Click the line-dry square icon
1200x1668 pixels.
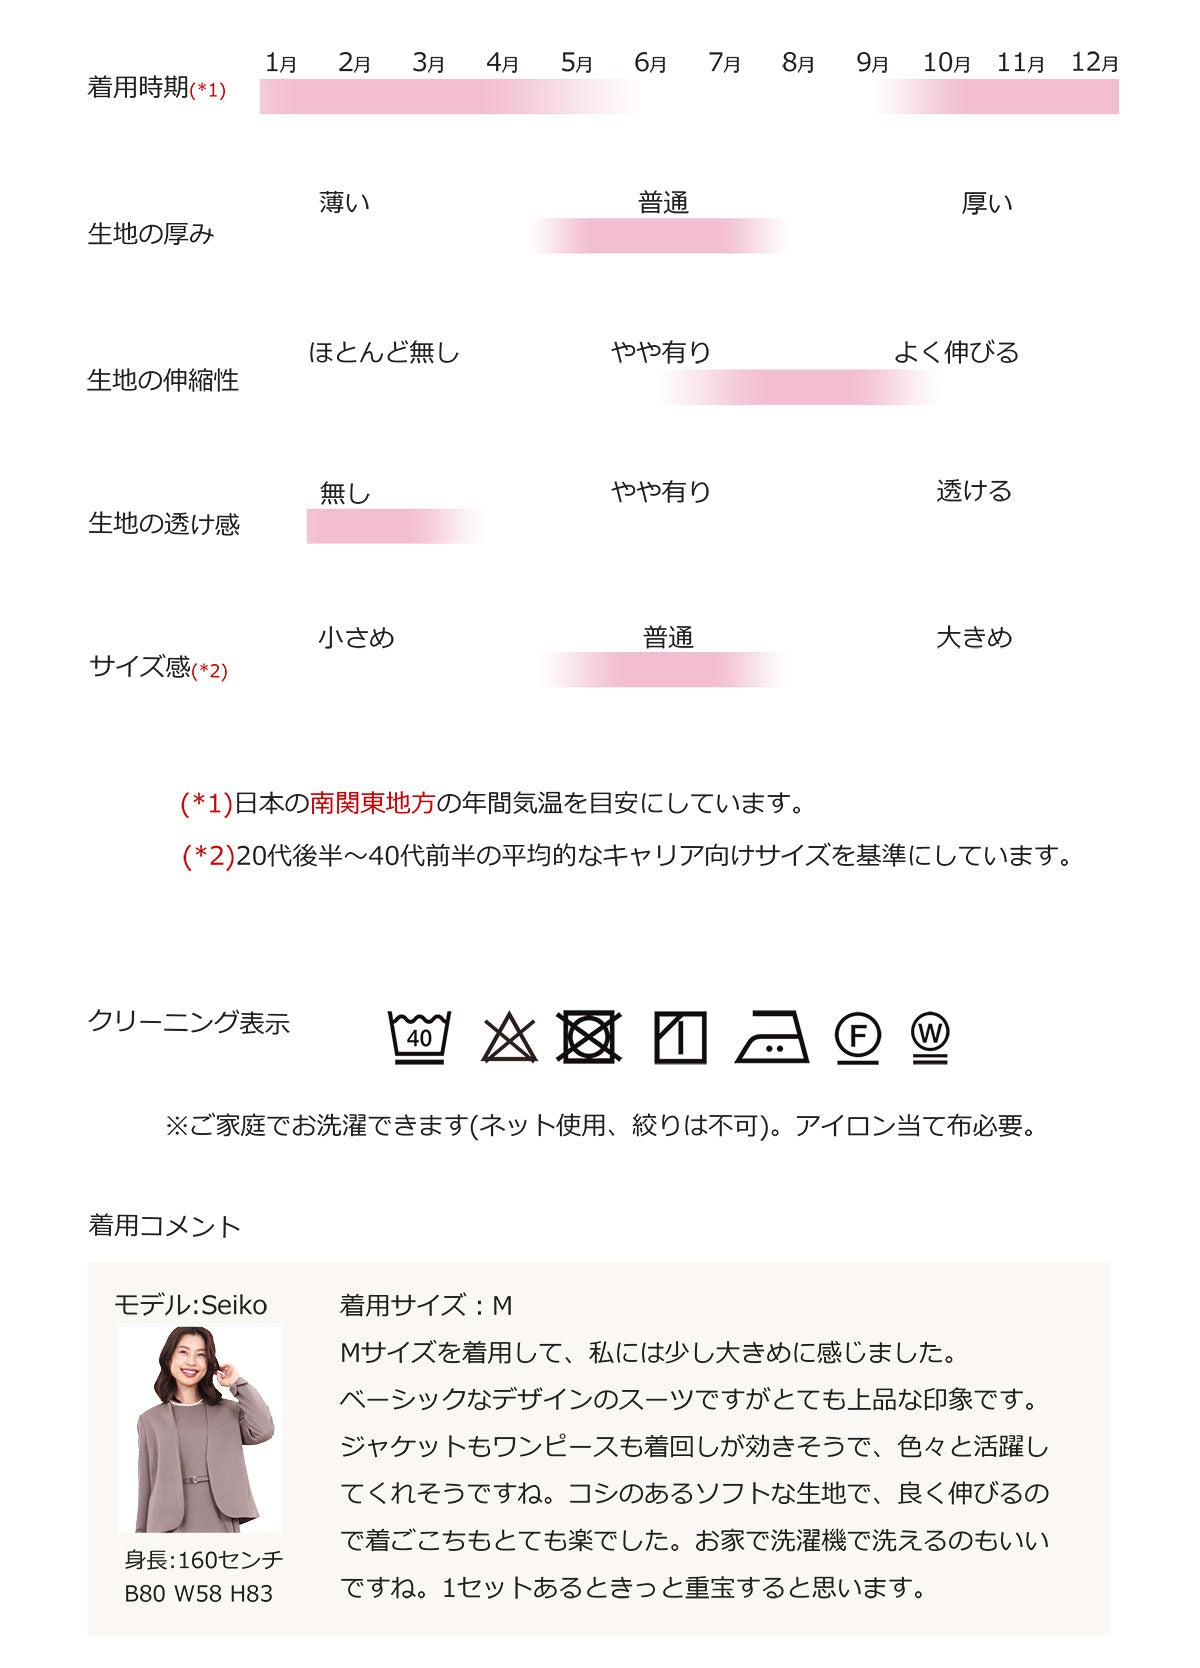[680, 1037]
